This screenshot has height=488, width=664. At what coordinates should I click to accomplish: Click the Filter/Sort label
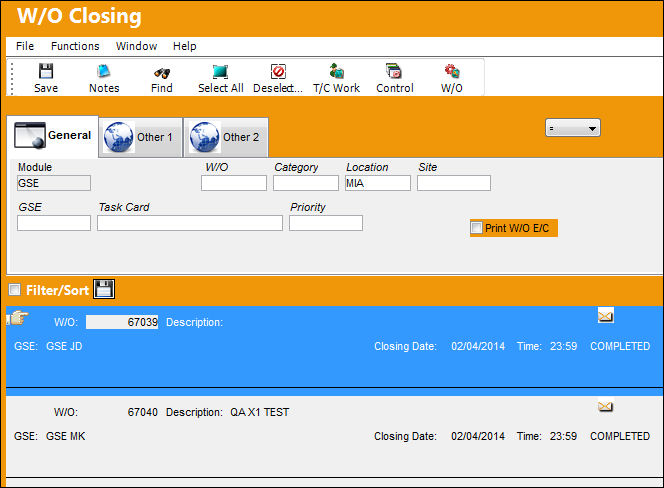coord(57,290)
